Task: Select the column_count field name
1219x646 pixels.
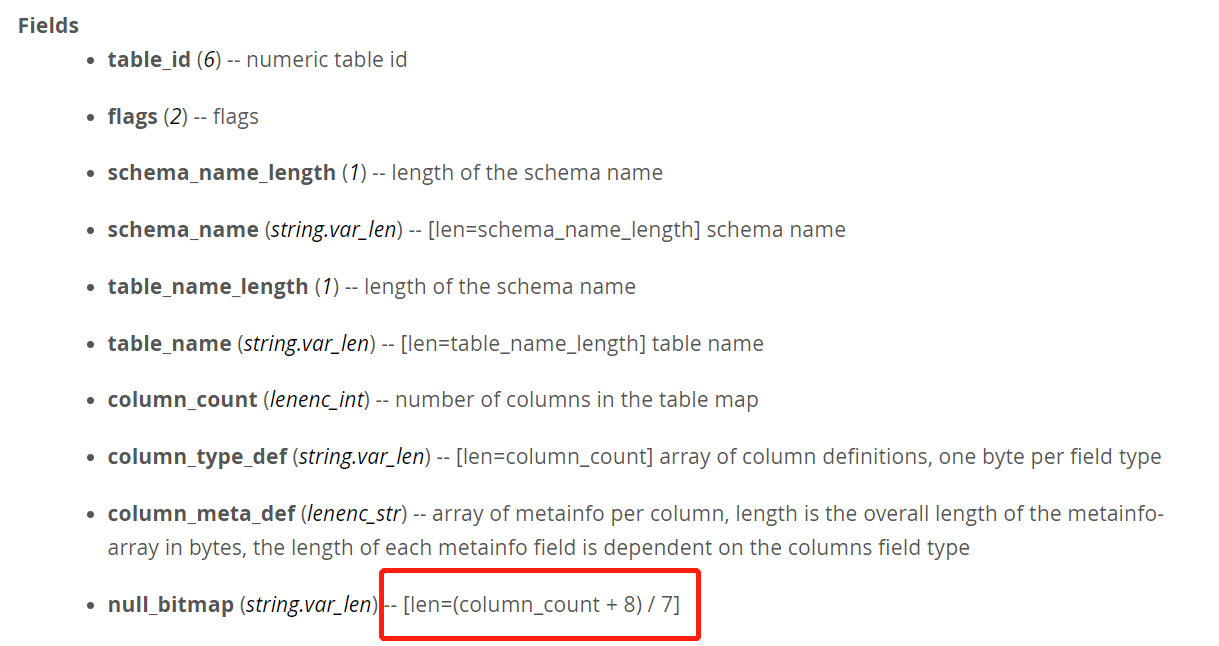Action: 182,400
